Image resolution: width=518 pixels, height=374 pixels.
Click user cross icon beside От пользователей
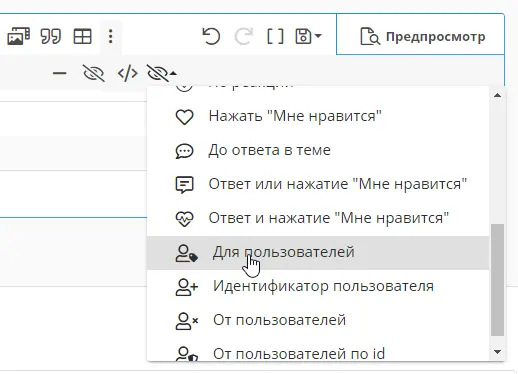click(187, 321)
